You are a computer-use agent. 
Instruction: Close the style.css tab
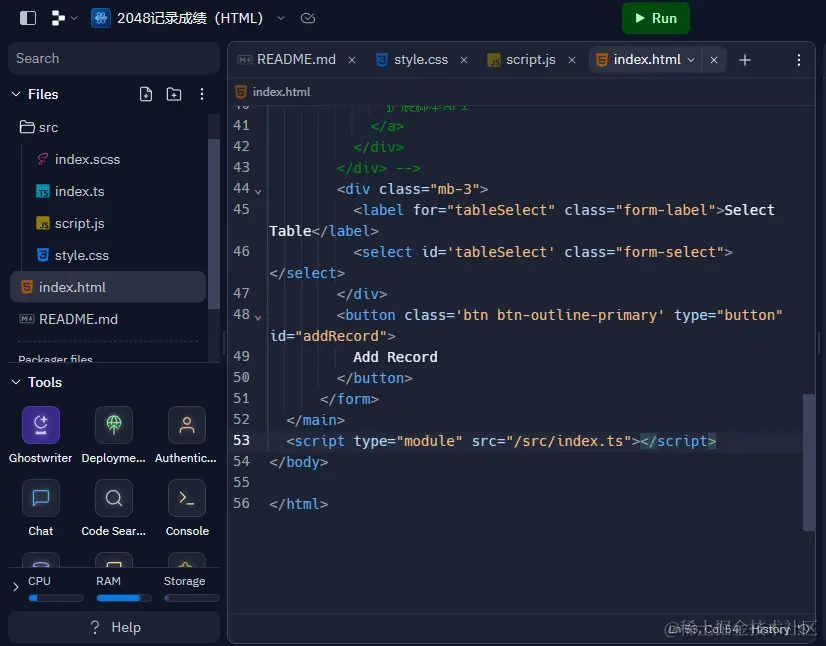click(x=464, y=60)
